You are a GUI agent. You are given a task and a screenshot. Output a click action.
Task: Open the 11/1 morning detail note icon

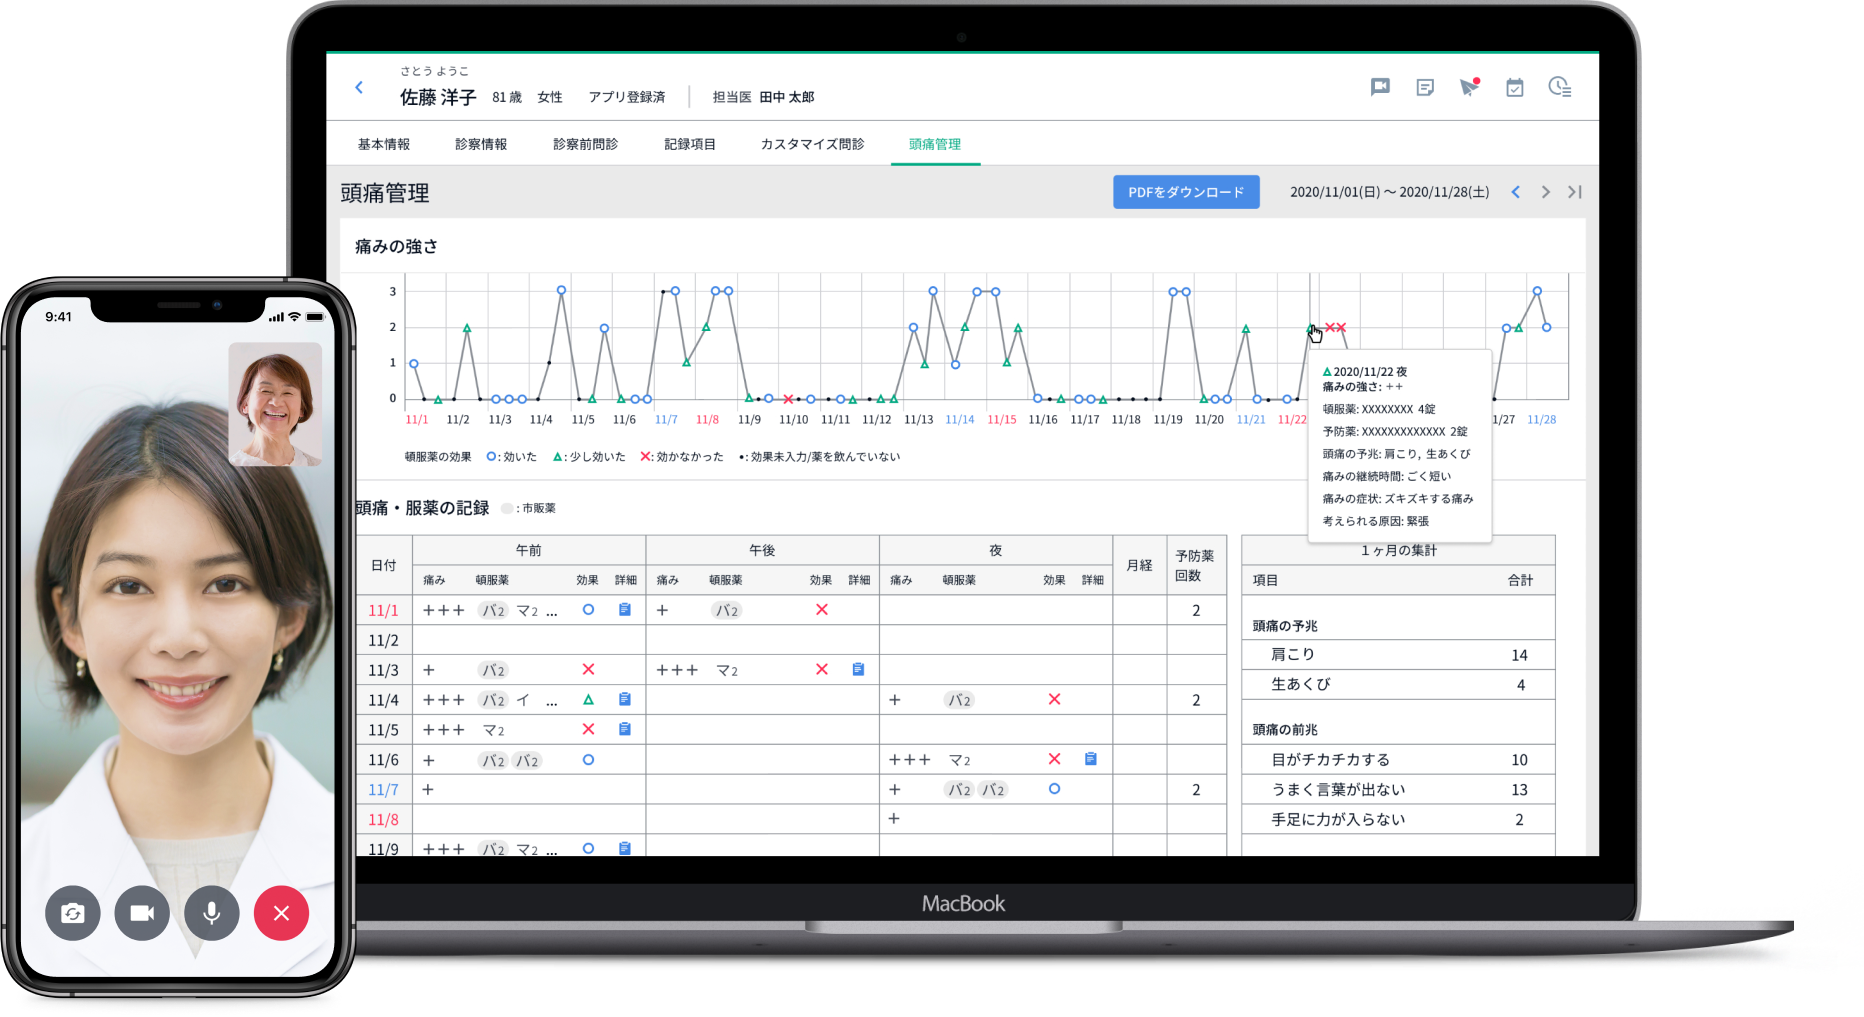click(x=625, y=610)
